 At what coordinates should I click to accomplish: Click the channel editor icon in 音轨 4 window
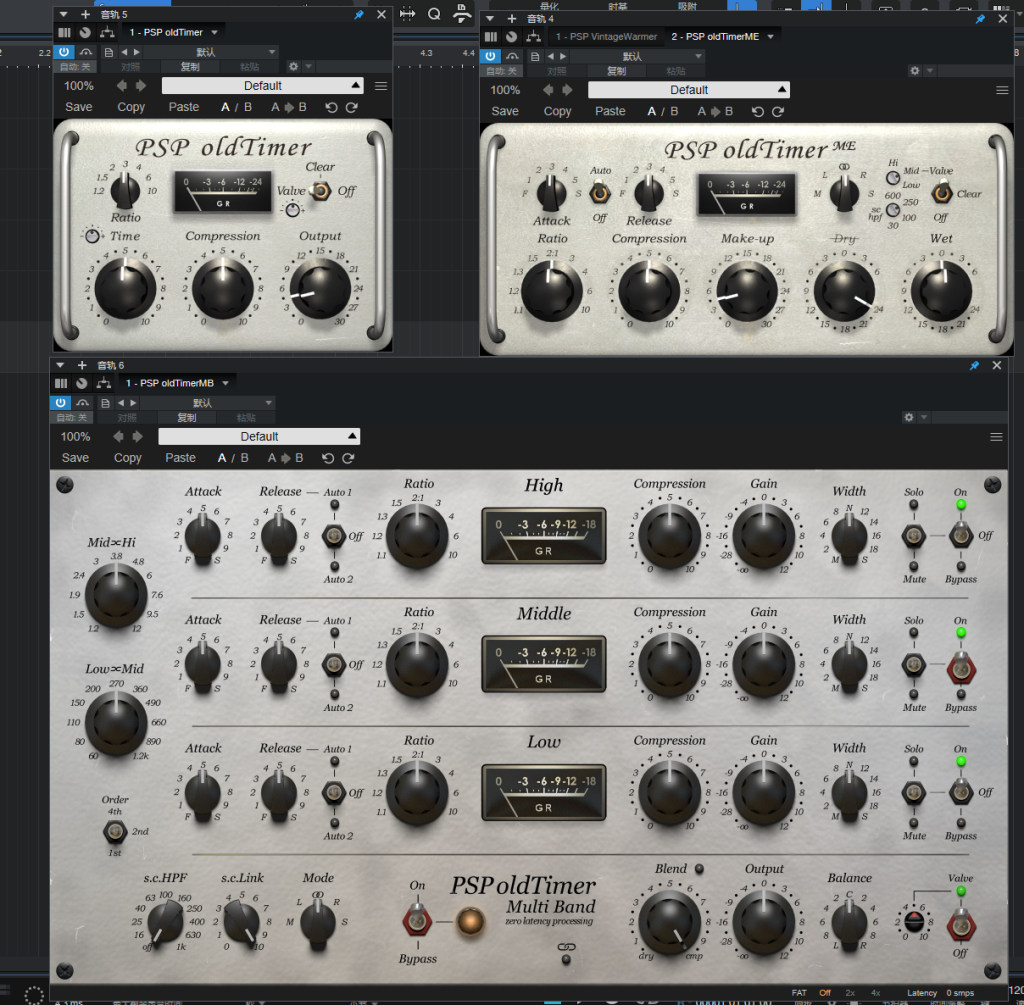[491, 37]
